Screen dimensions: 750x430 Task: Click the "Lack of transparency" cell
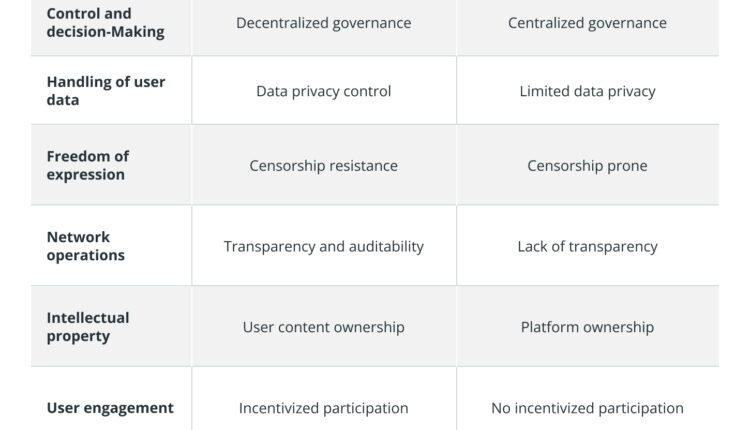(587, 246)
